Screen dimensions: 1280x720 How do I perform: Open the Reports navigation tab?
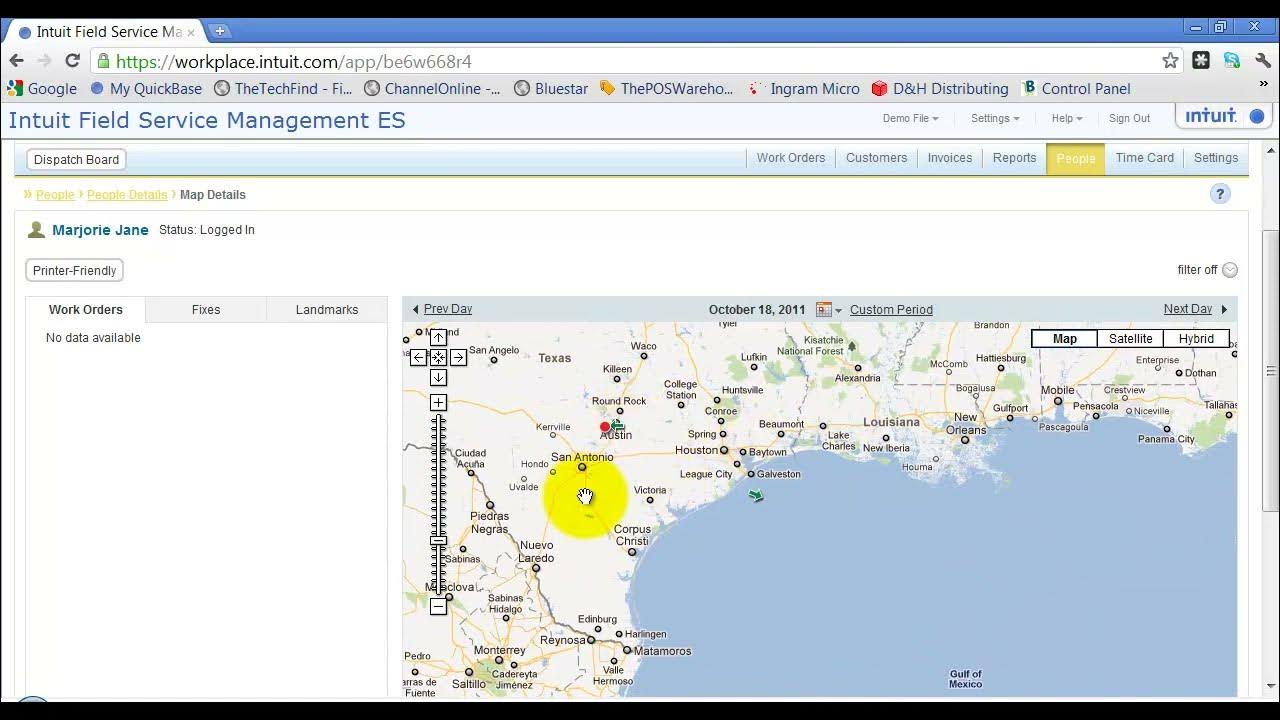tap(1014, 158)
